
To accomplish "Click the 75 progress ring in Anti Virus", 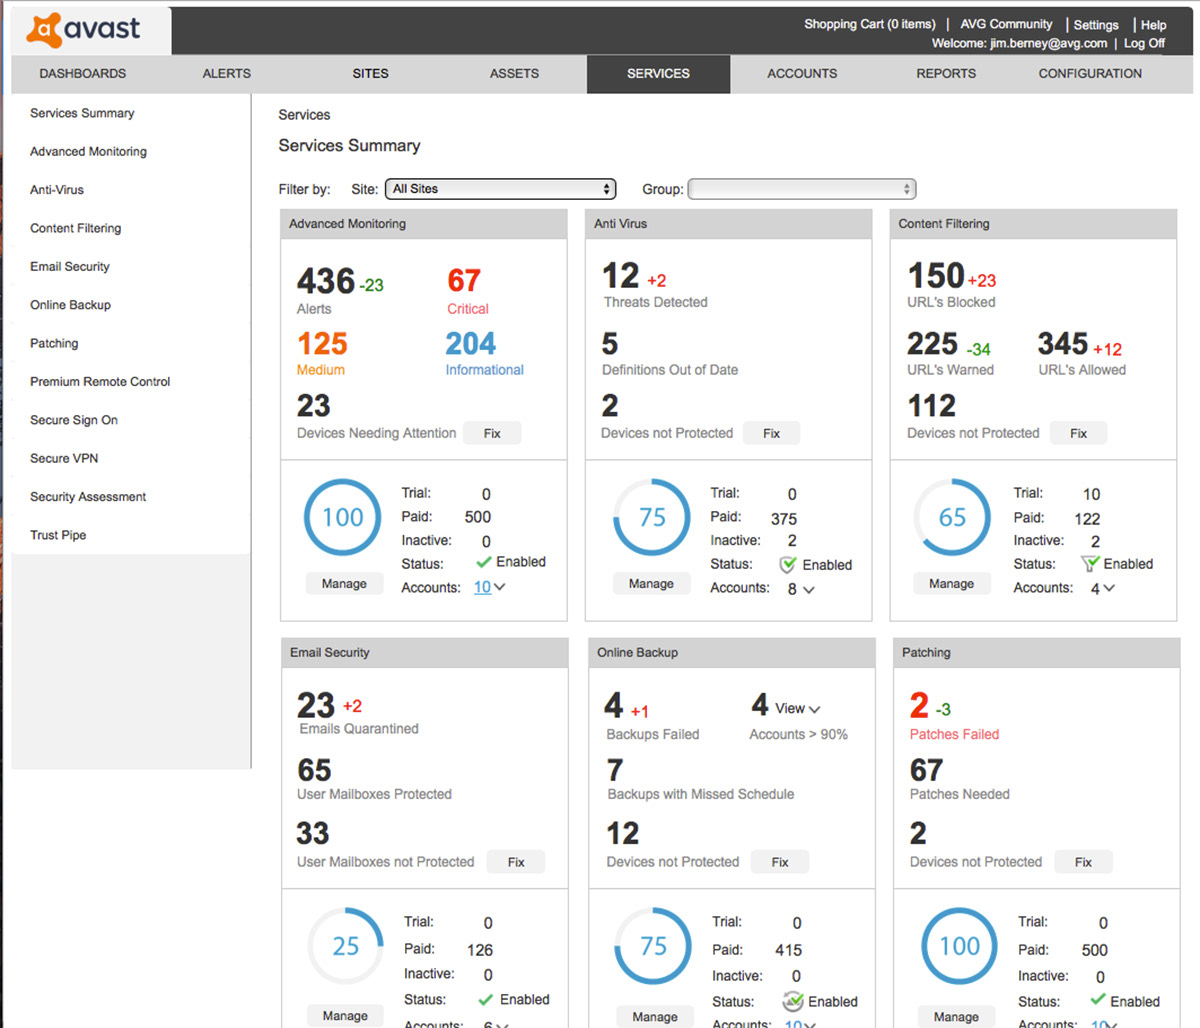I will (x=652, y=517).
